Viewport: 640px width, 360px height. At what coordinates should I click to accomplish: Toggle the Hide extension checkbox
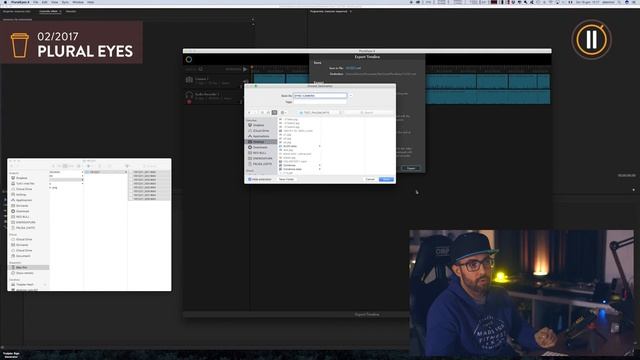point(250,179)
